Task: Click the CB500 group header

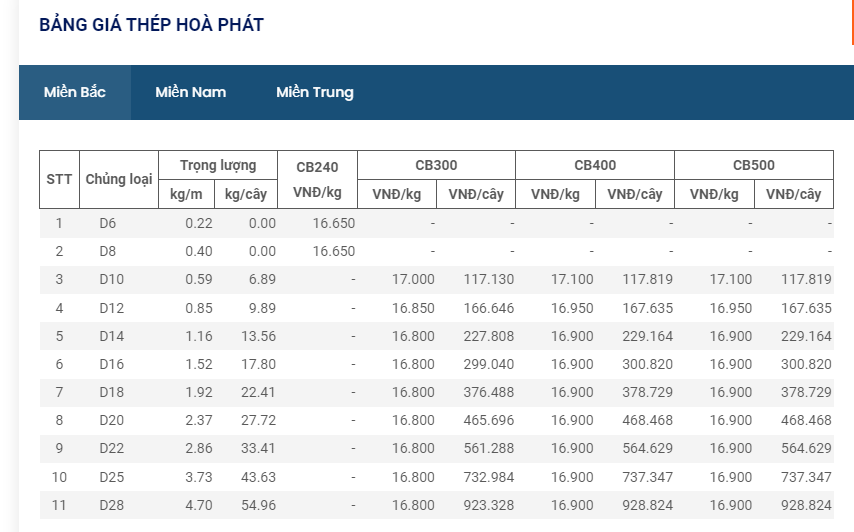Action: pos(754,165)
